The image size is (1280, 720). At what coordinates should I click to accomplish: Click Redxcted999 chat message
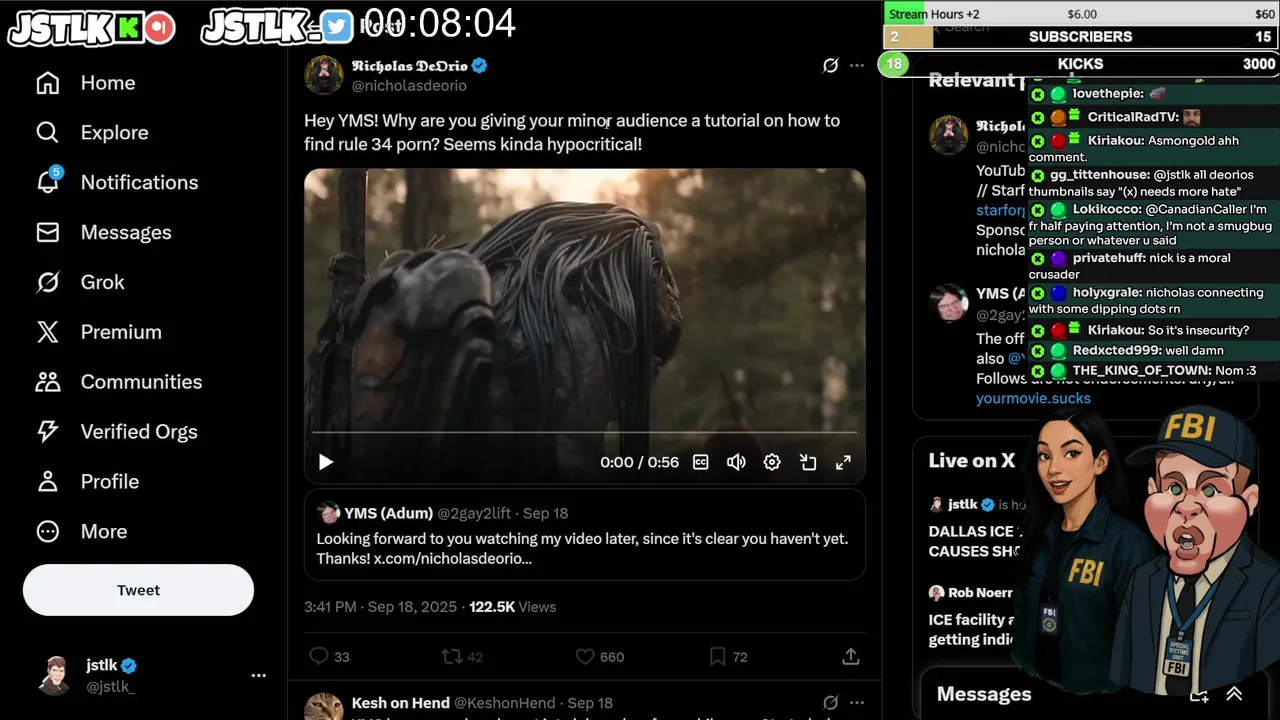[1153, 351]
